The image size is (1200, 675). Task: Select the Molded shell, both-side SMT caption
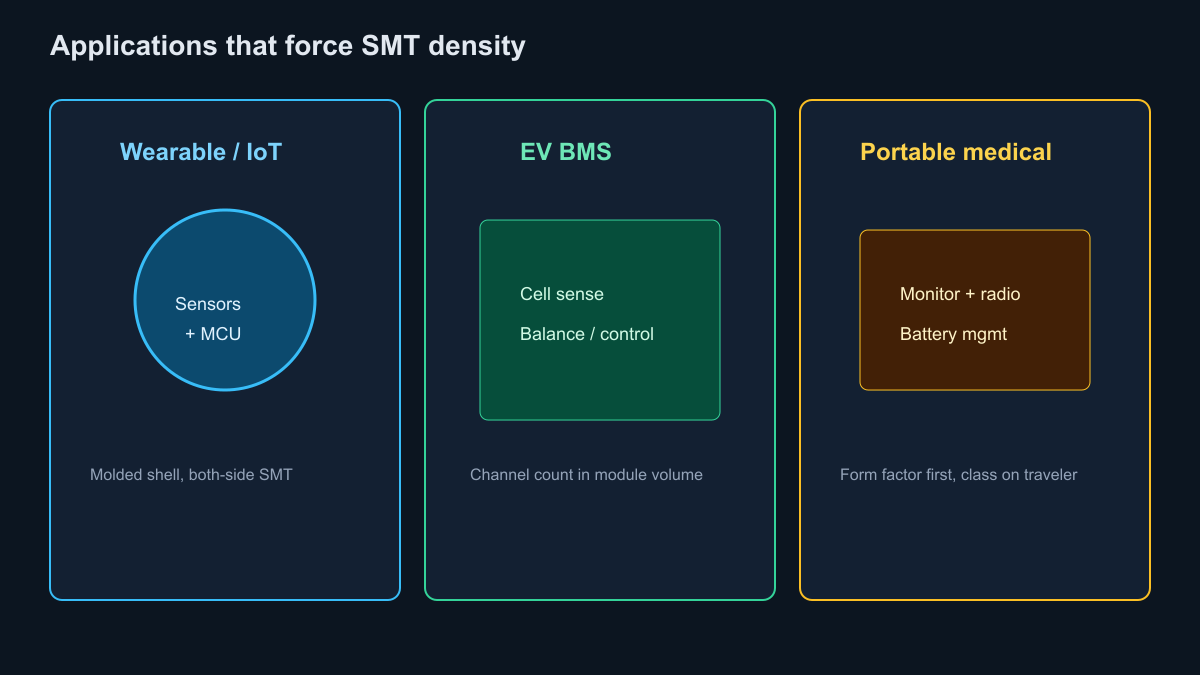(191, 475)
